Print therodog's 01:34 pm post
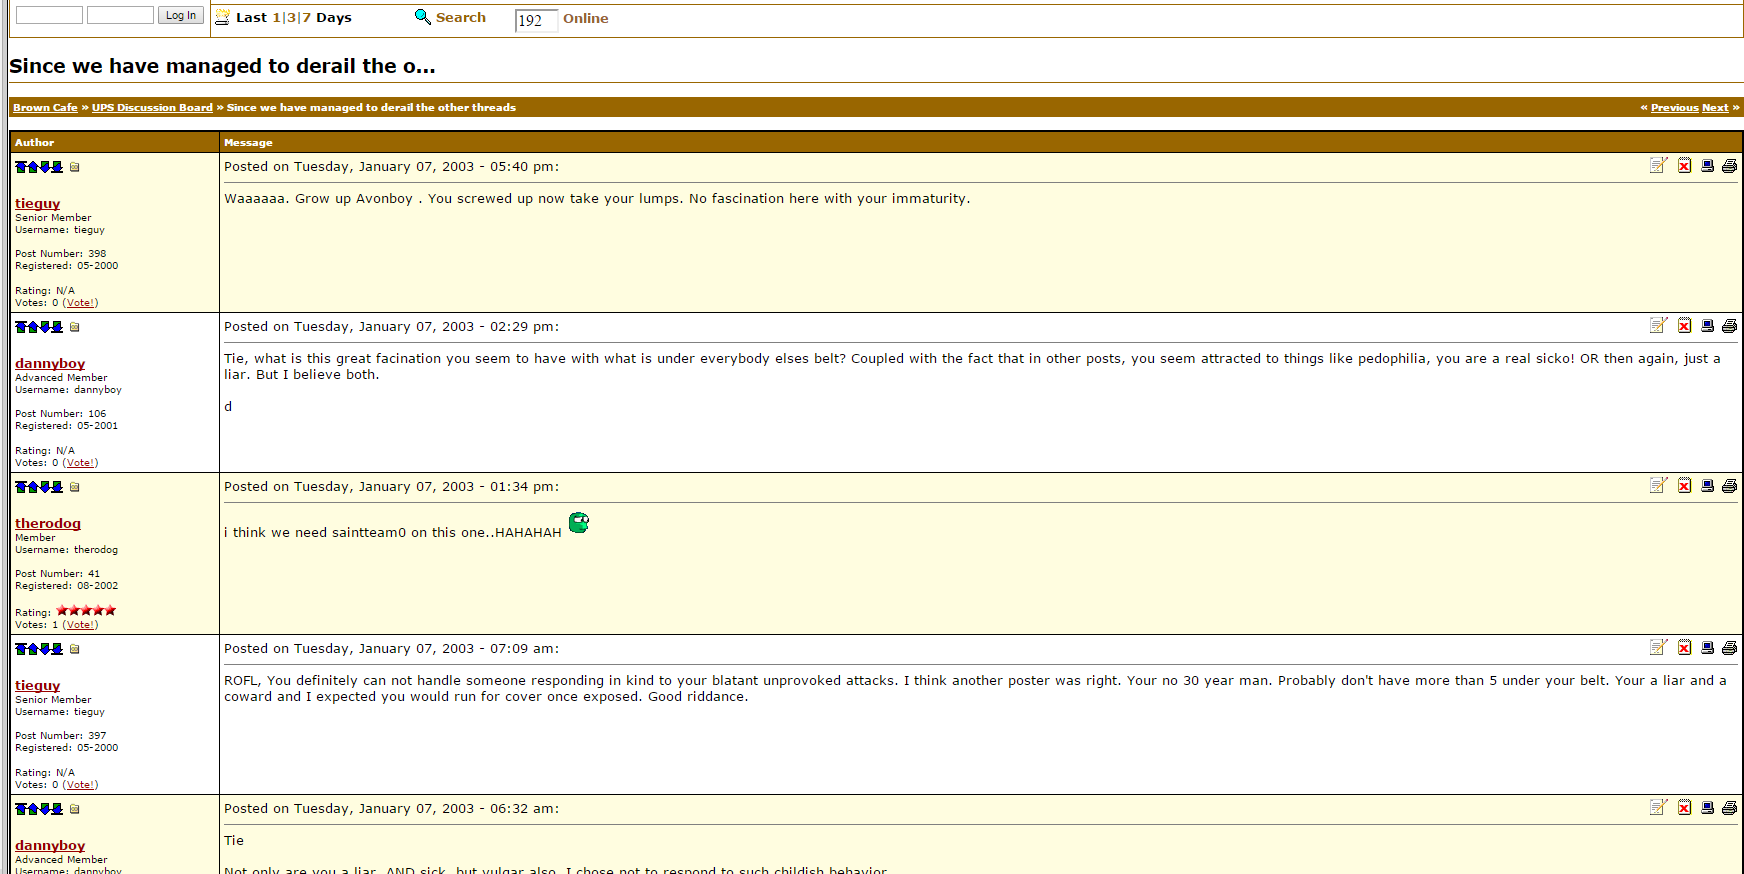 (1729, 486)
